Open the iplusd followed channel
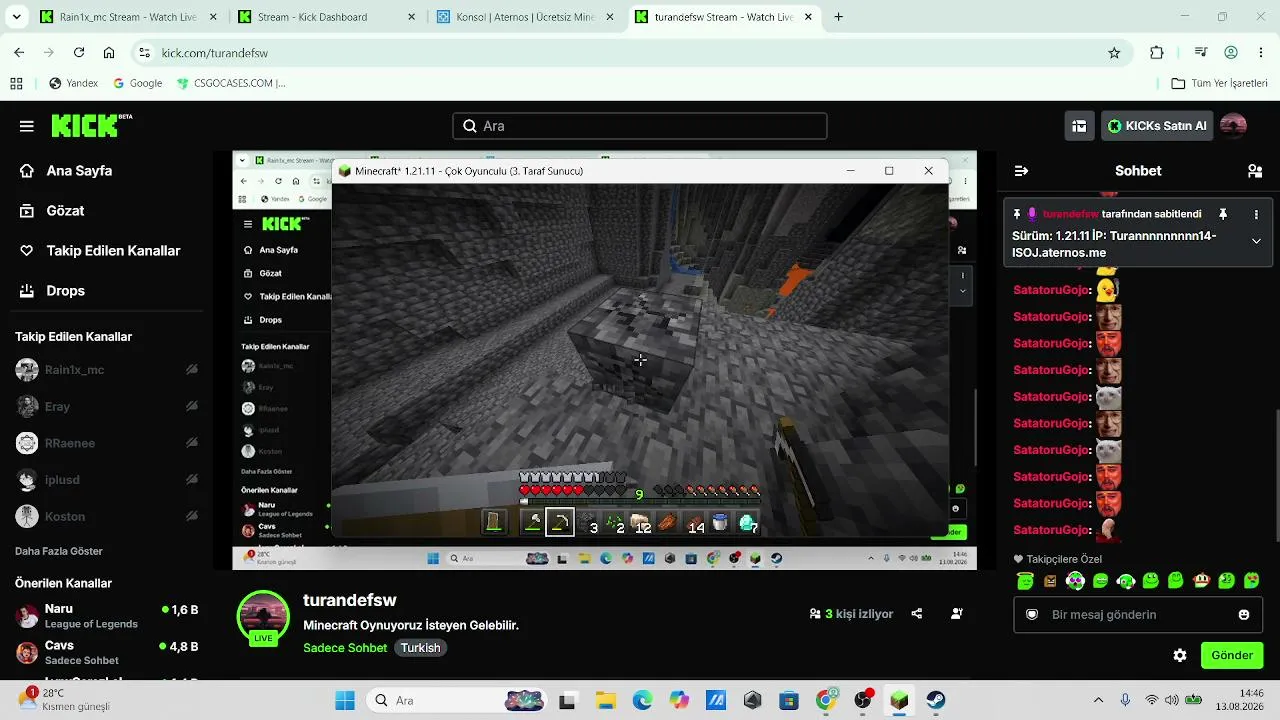The height and width of the screenshot is (720, 1280). [x=107, y=480]
